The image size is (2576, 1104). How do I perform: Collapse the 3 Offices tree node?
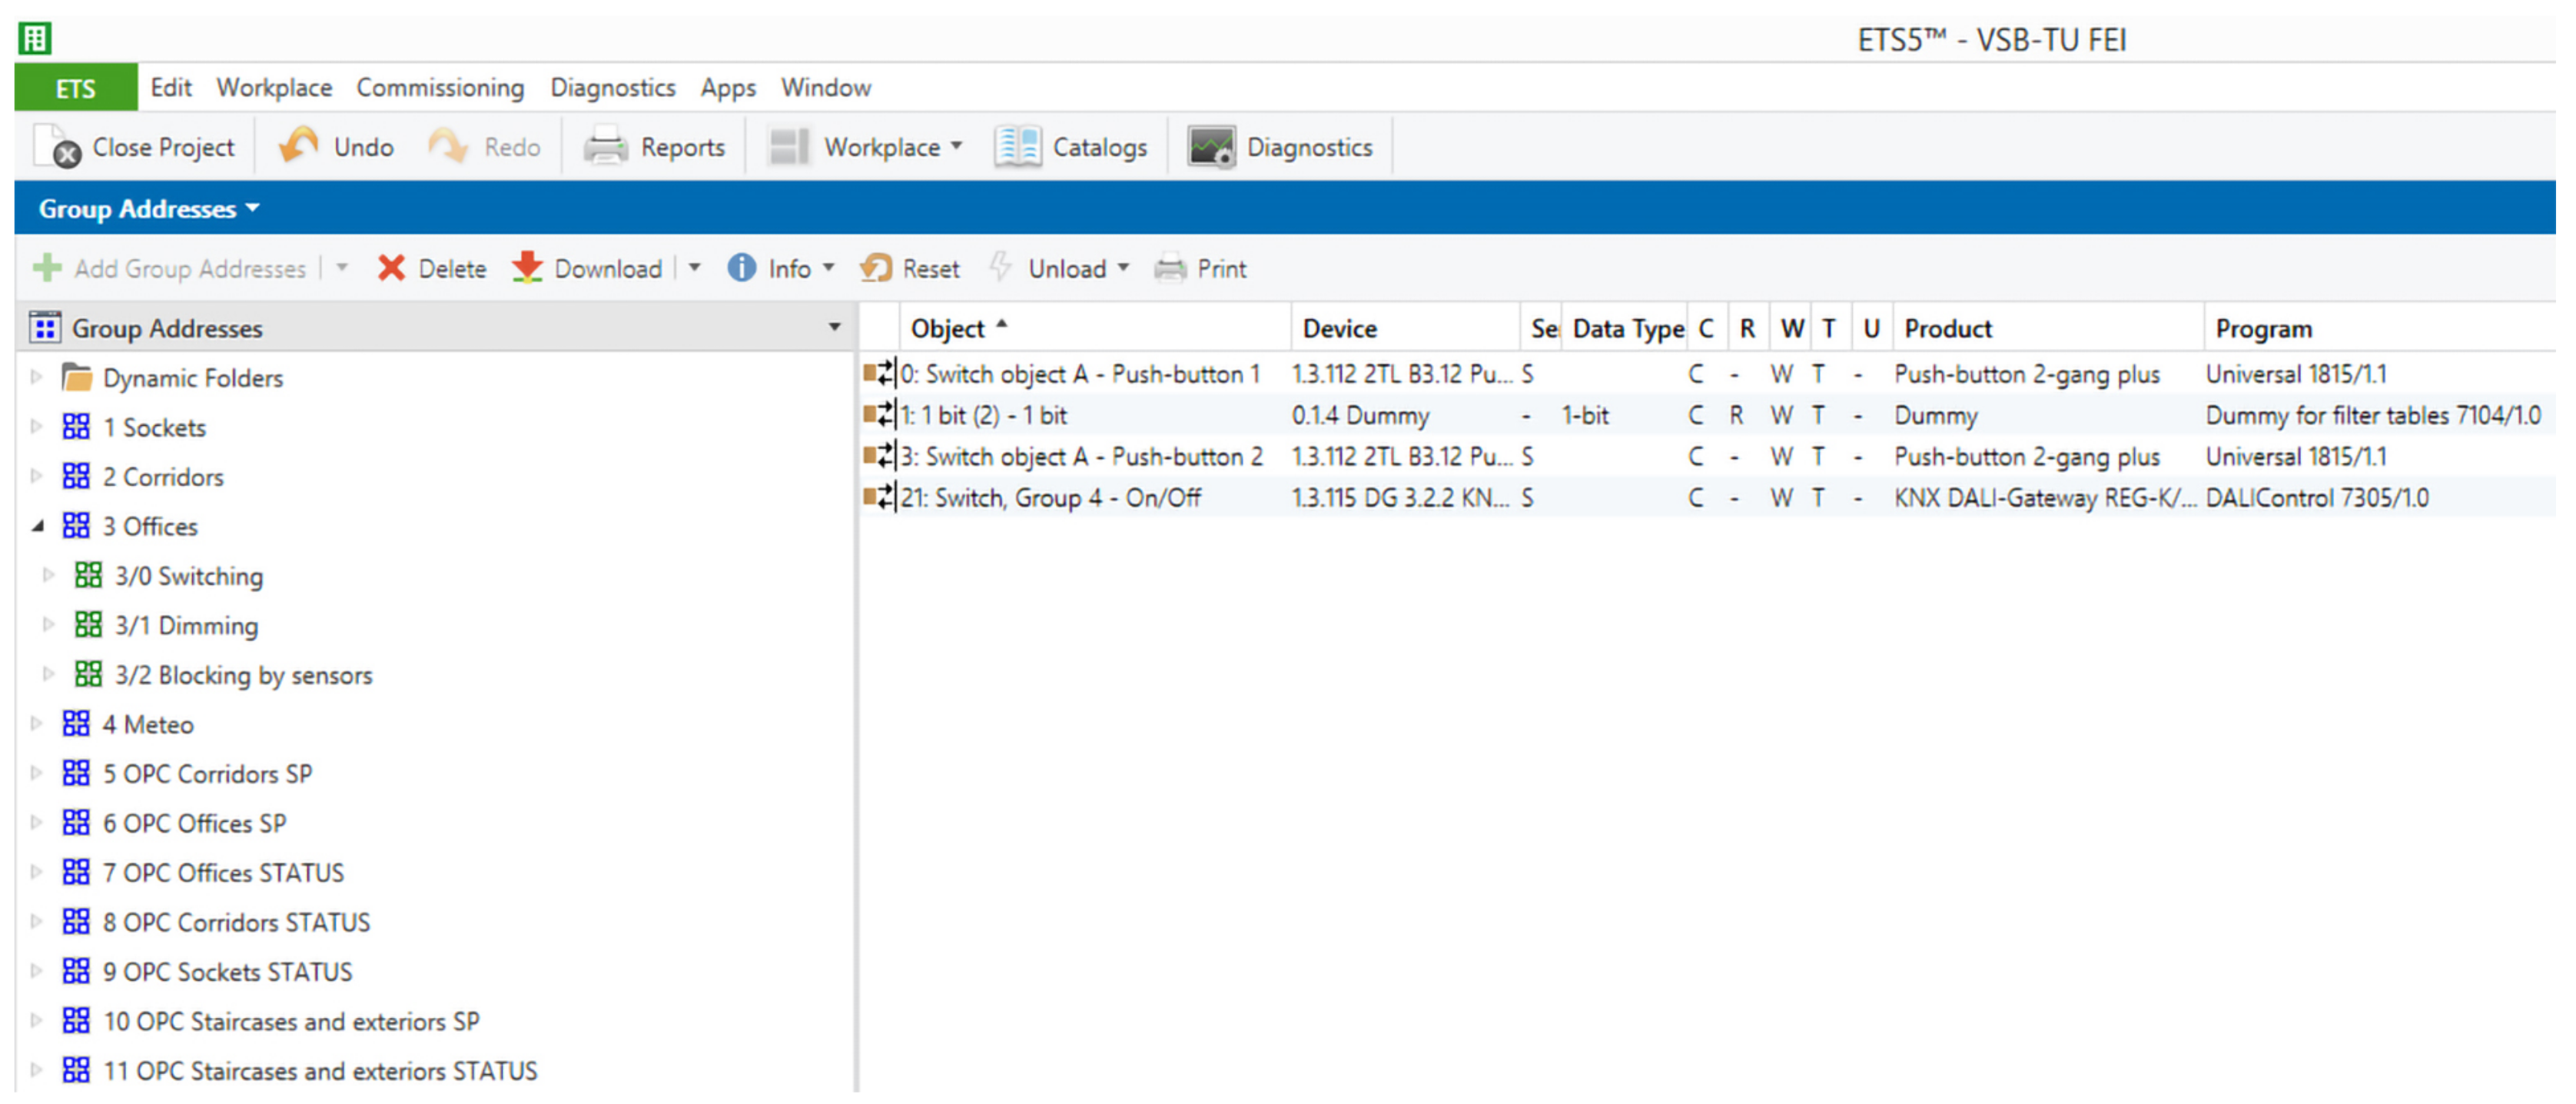click(38, 525)
